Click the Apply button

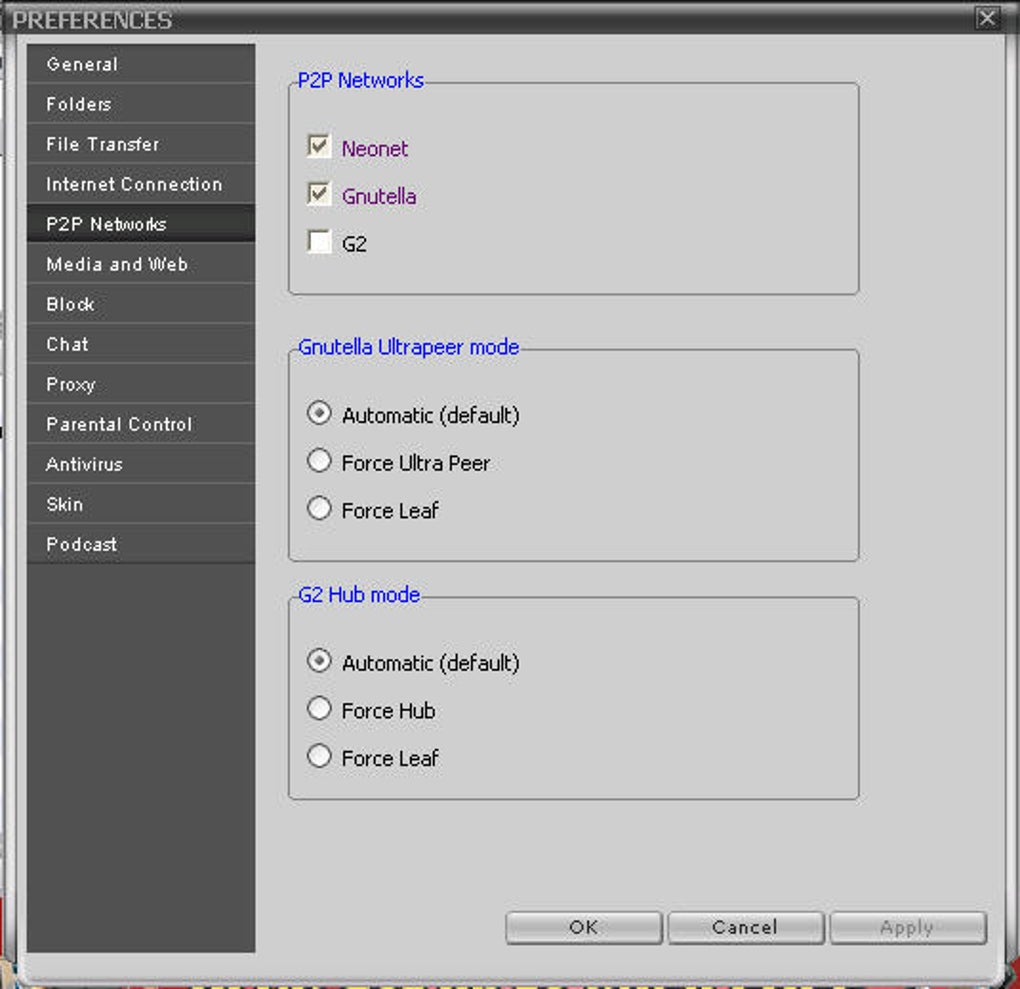907,927
